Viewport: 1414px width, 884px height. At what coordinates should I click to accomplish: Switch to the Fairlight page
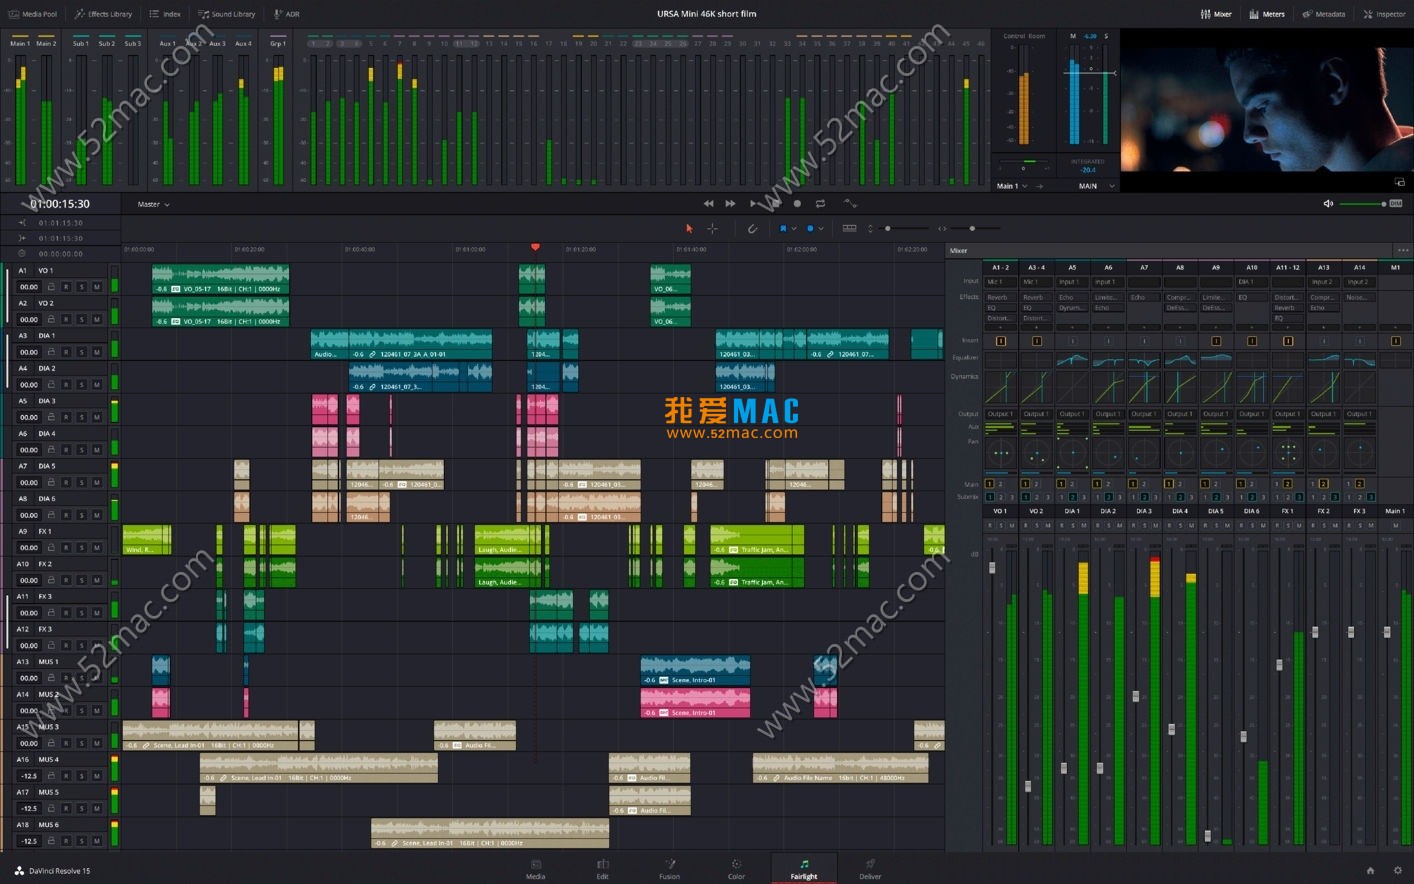[804, 869]
